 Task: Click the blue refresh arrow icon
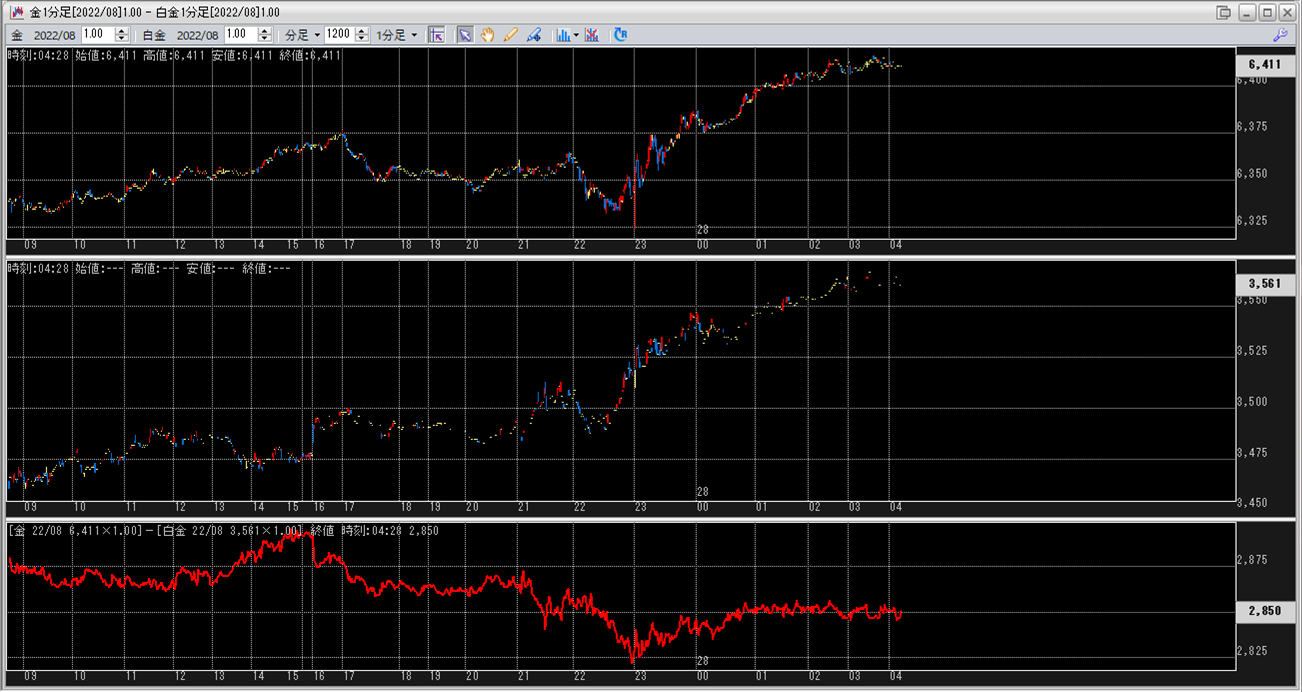pos(620,34)
